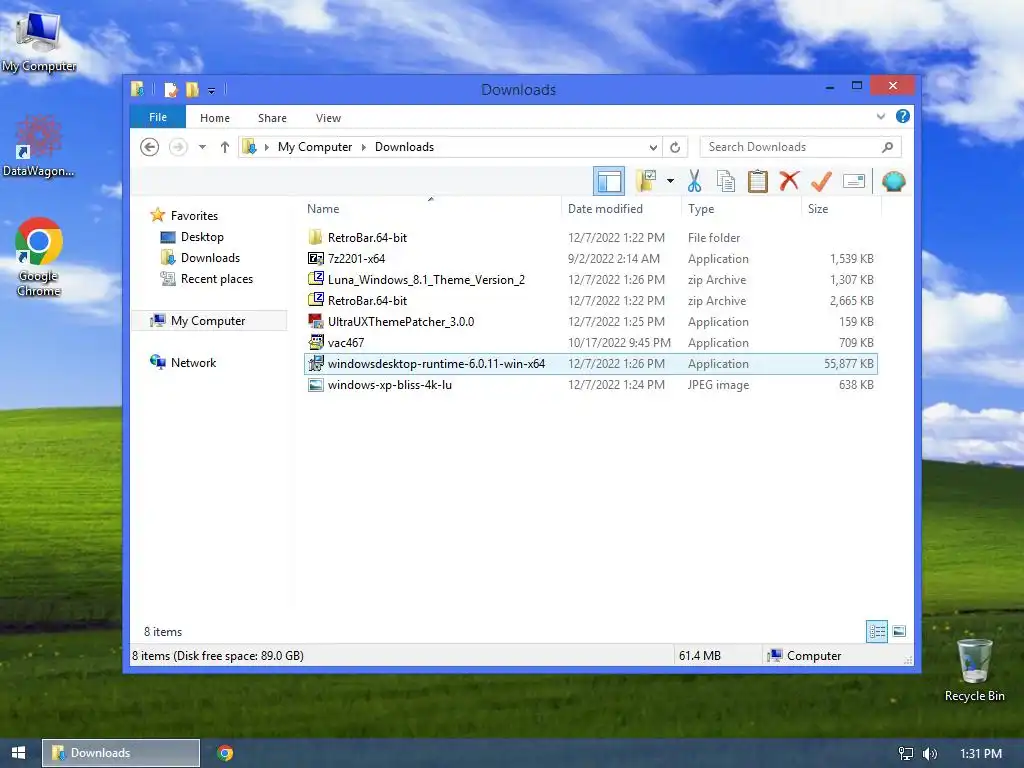
Task: Click the orange checkmark Properties icon
Action: (x=821, y=181)
